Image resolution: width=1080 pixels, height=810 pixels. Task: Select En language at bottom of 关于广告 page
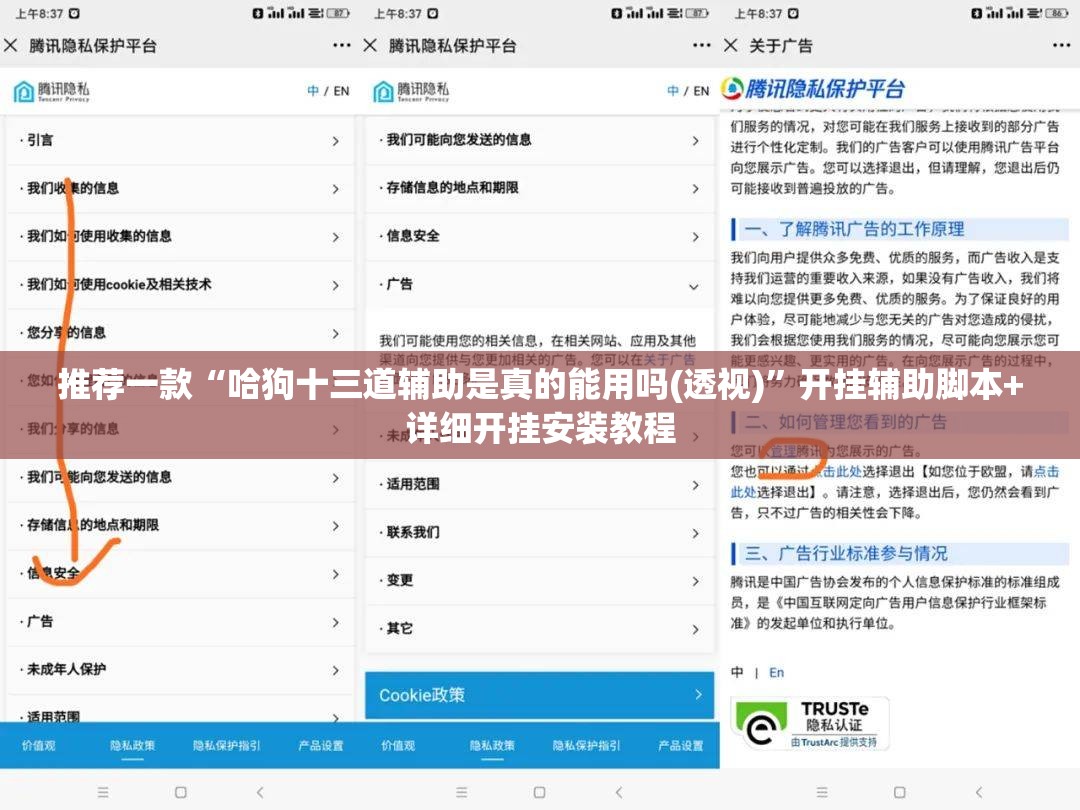click(776, 672)
